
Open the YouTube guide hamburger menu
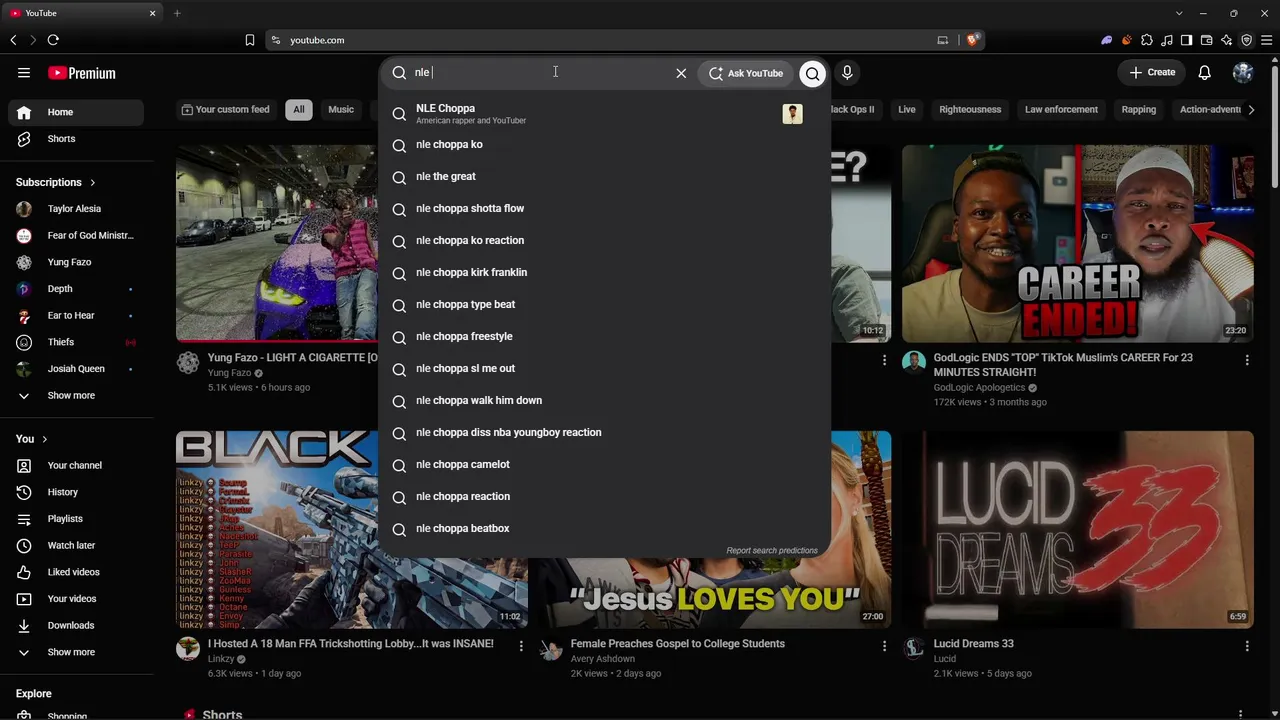24,73
